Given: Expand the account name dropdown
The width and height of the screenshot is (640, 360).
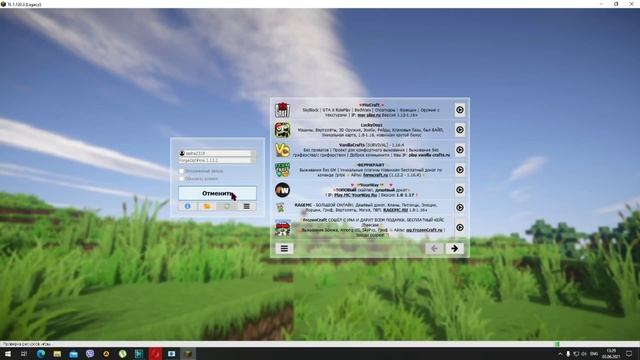Looking at the screenshot, I should [253, 153].
